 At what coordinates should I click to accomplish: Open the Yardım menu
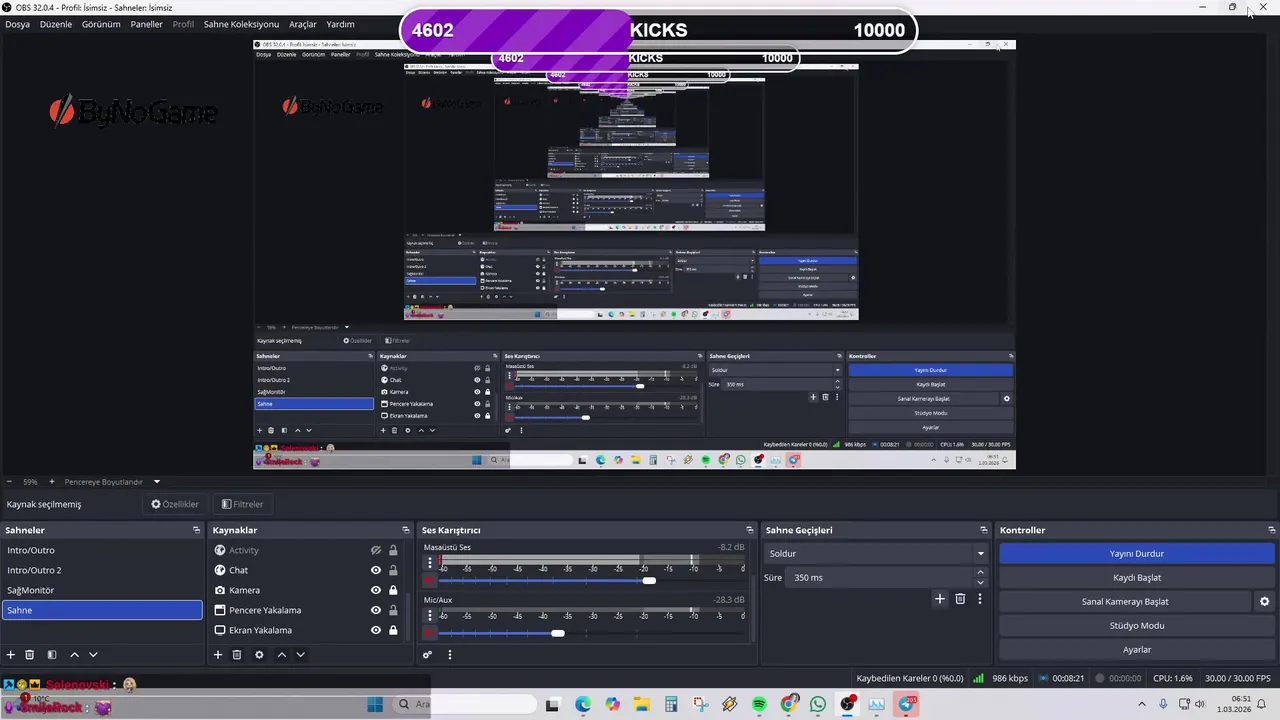click(x=340, y=24)
